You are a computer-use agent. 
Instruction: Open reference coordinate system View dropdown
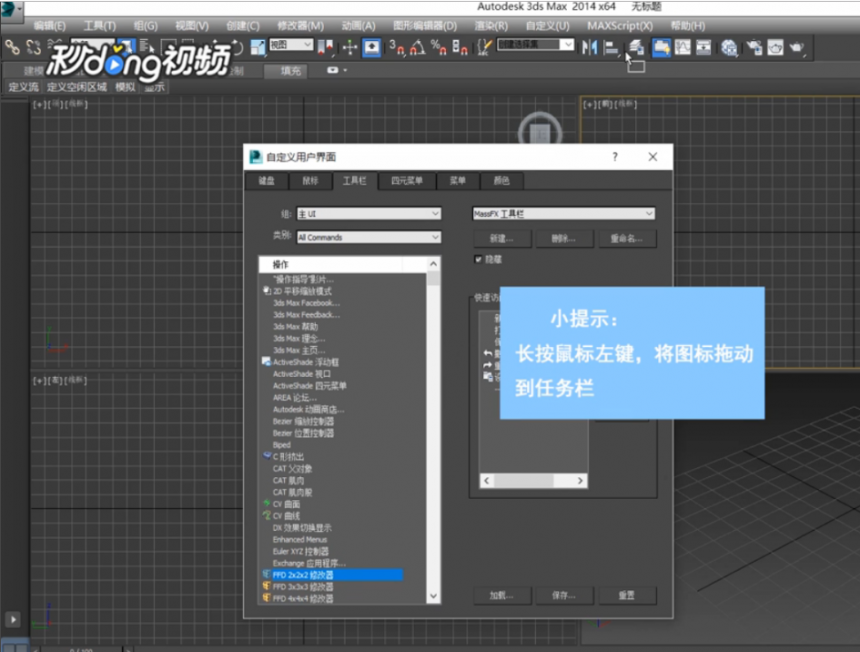tap(291, 45)
